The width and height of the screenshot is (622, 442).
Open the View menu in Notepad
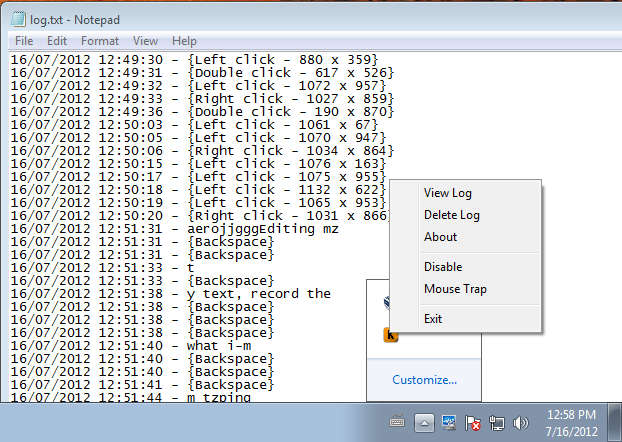[145, 41]
